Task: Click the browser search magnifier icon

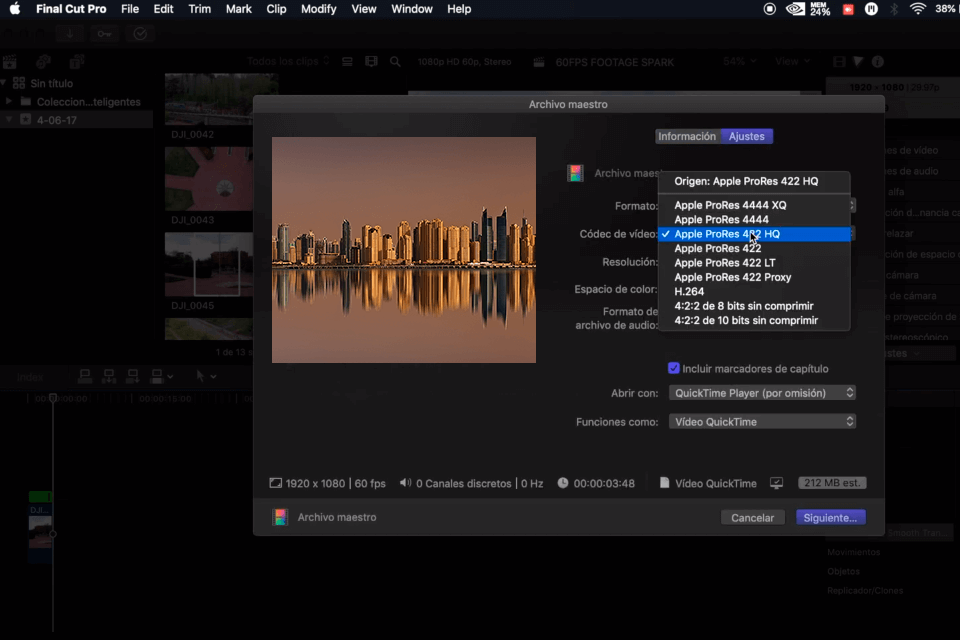Action: pos(396,62)
